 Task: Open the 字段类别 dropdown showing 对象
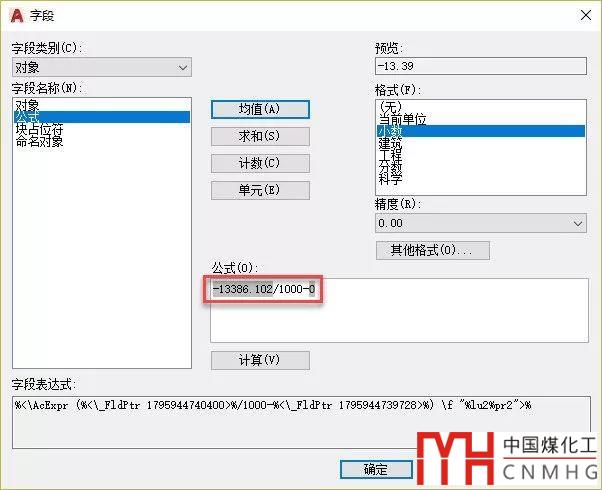(100, 67)
